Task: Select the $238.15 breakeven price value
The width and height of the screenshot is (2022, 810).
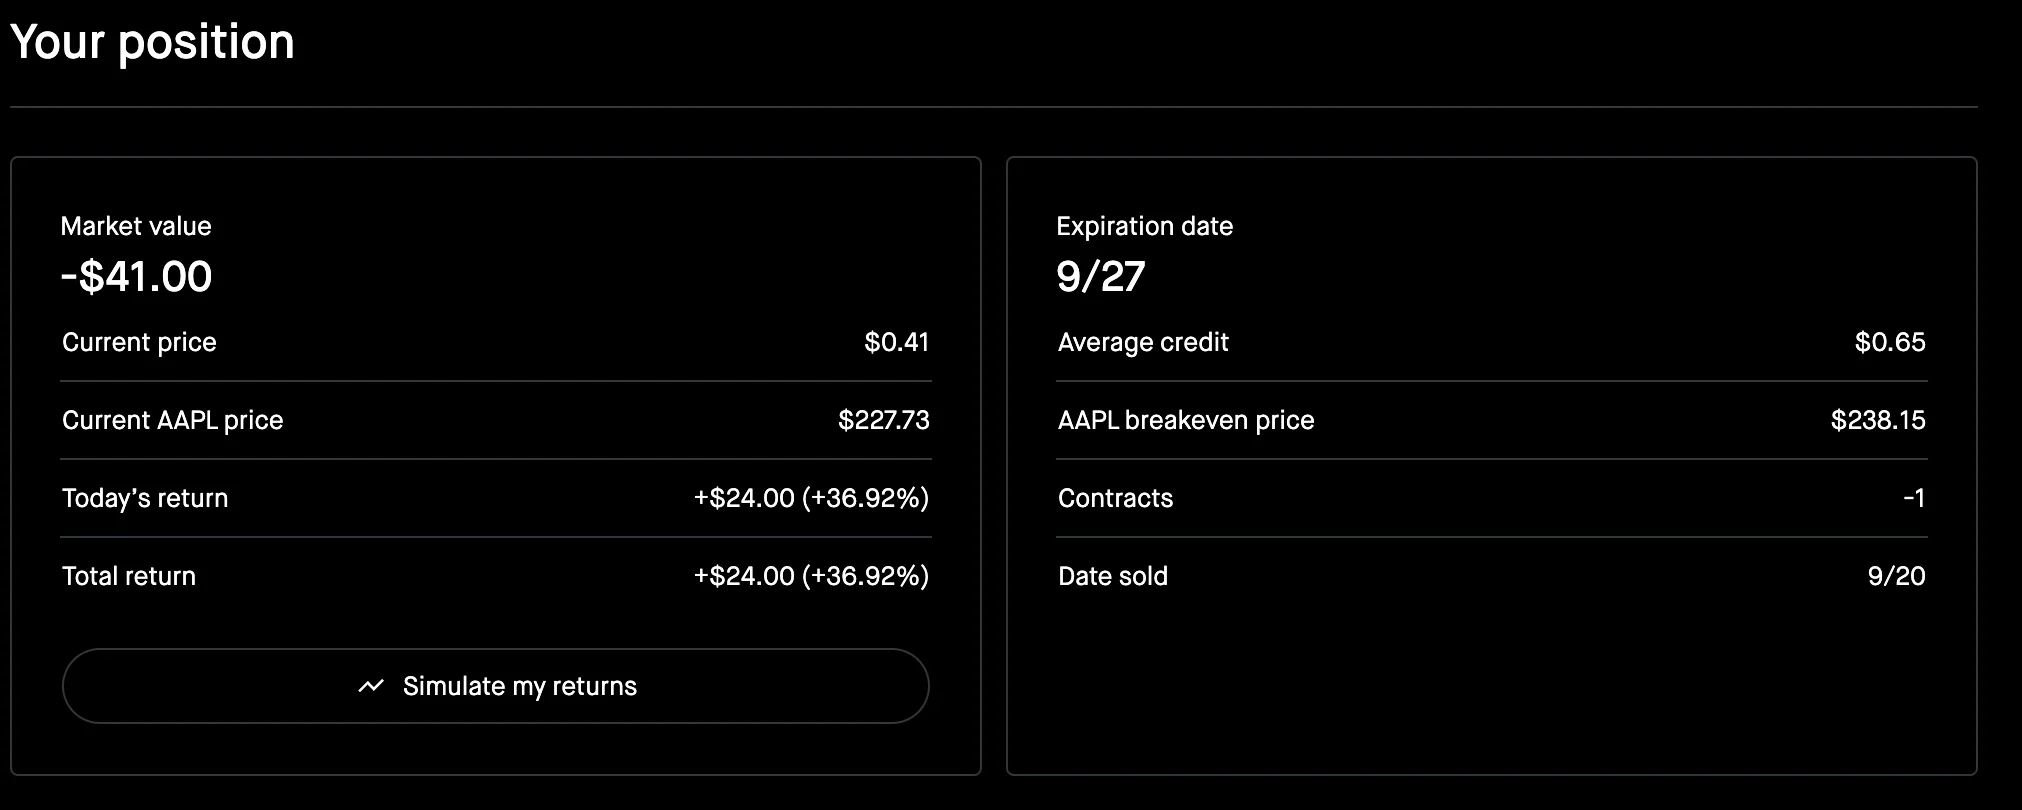Action: click(1877, 420)
